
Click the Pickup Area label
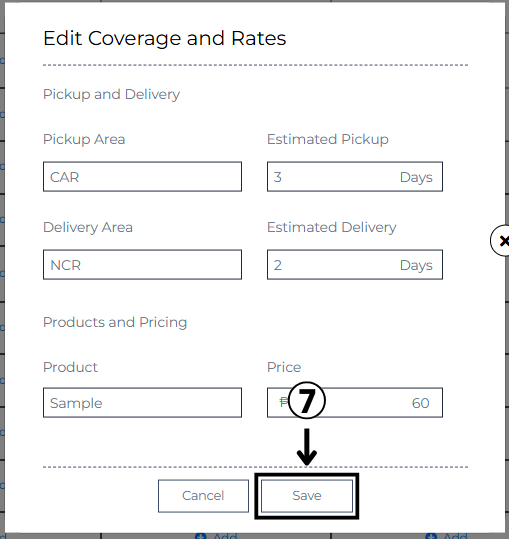(x=84, y=139)
